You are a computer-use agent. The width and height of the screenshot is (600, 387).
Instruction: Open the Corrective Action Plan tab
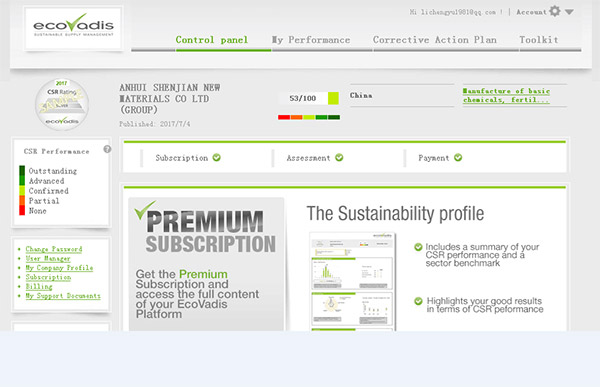(435, 40)
